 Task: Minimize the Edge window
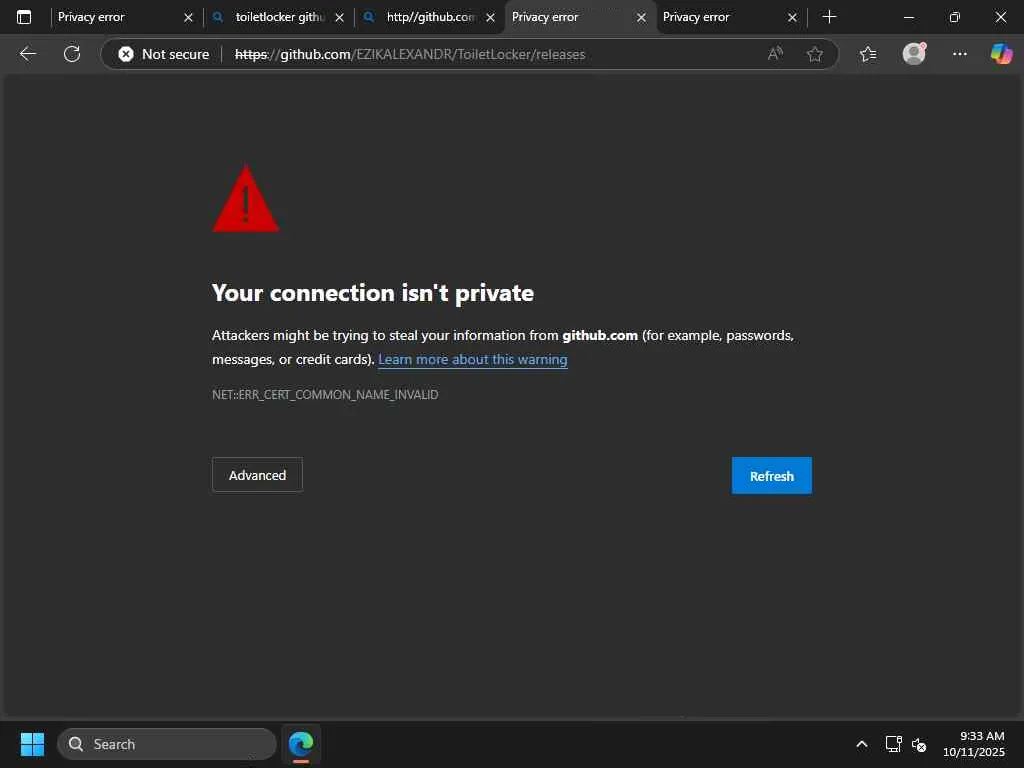(908, 17)
